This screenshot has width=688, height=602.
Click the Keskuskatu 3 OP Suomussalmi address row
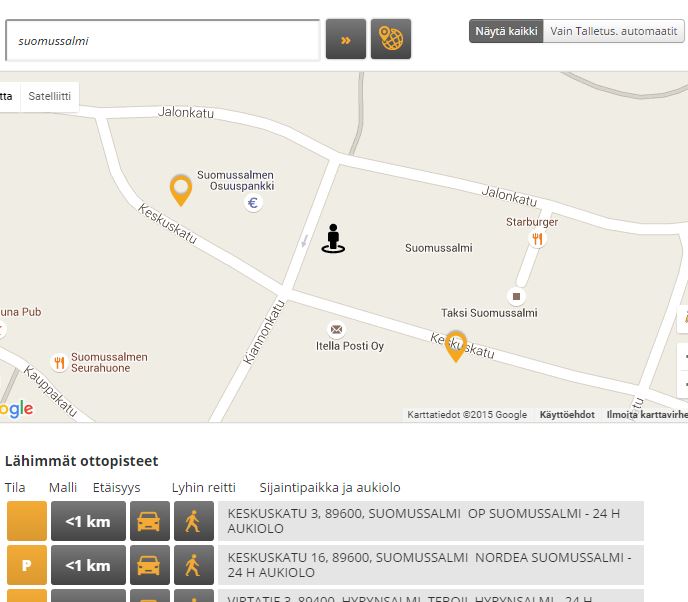tap(431, 521)
